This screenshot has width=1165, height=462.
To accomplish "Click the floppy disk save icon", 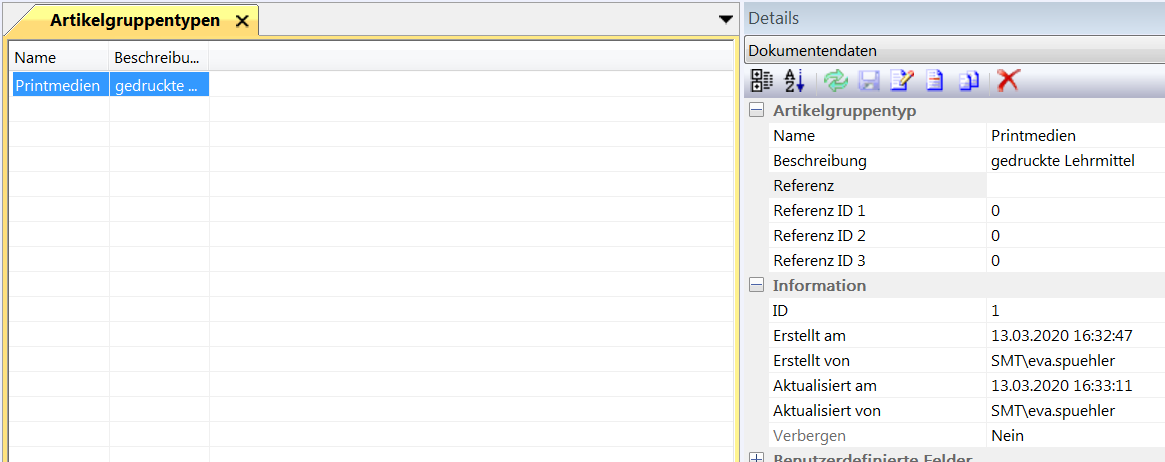I will tap(869, 82).
